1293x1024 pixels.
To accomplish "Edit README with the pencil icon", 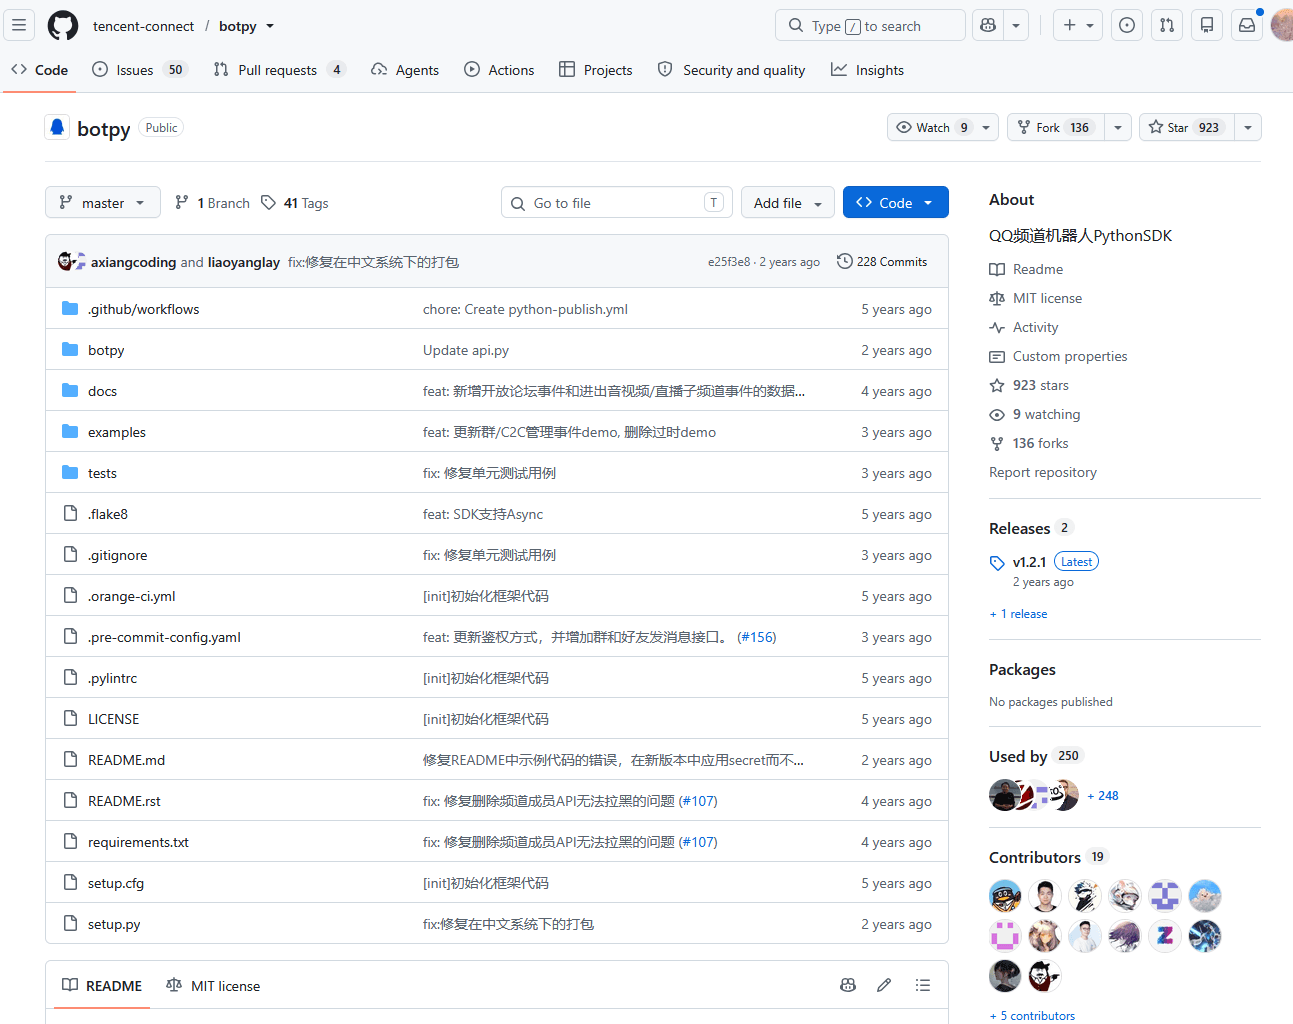I will tap(884, 985).
